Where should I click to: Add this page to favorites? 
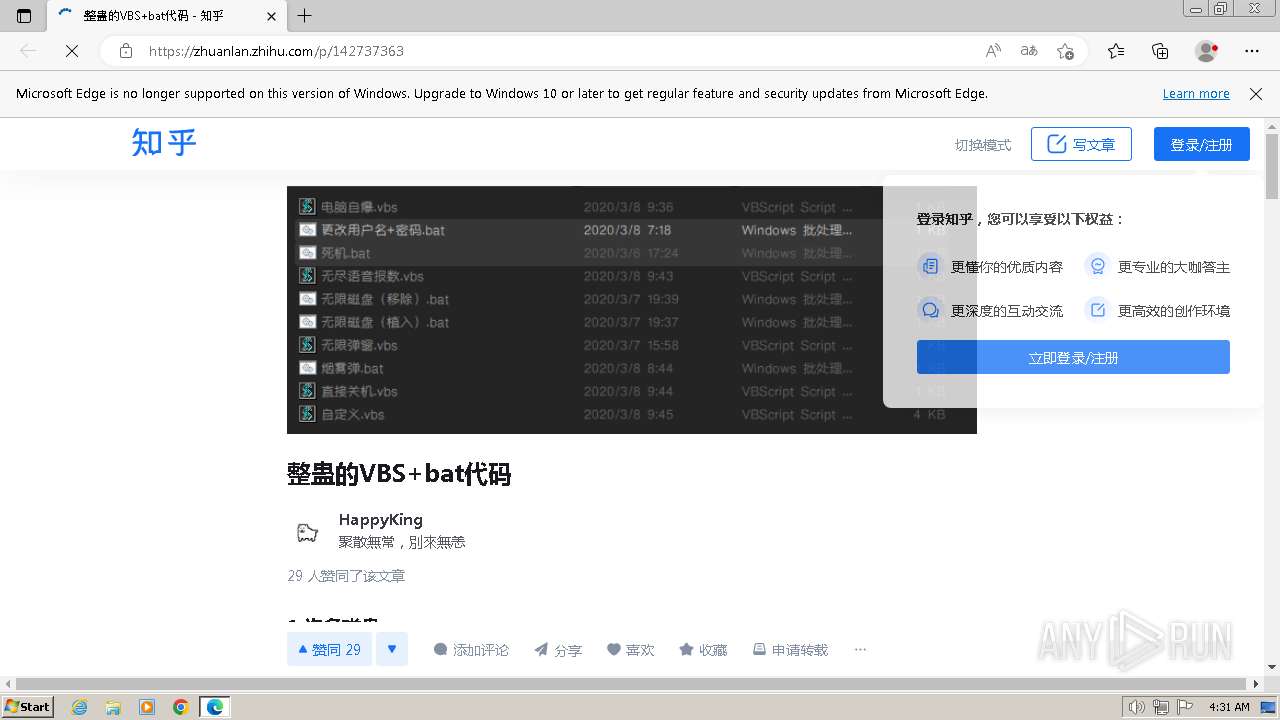point(1065,51)
